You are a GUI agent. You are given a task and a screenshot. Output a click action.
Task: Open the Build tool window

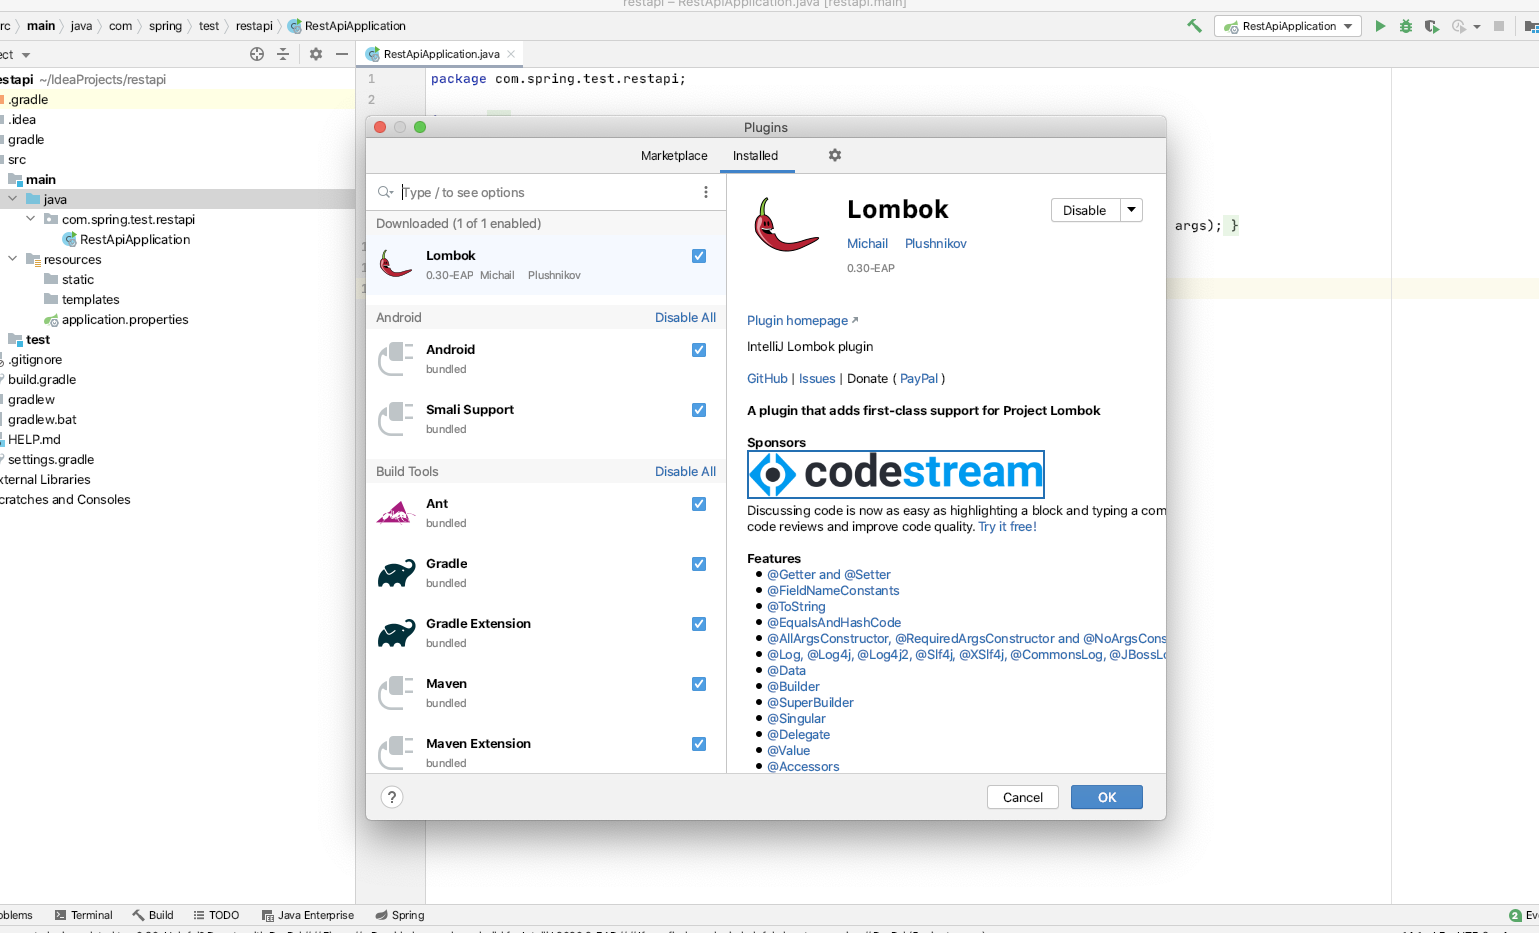click(x=153, y=915)
